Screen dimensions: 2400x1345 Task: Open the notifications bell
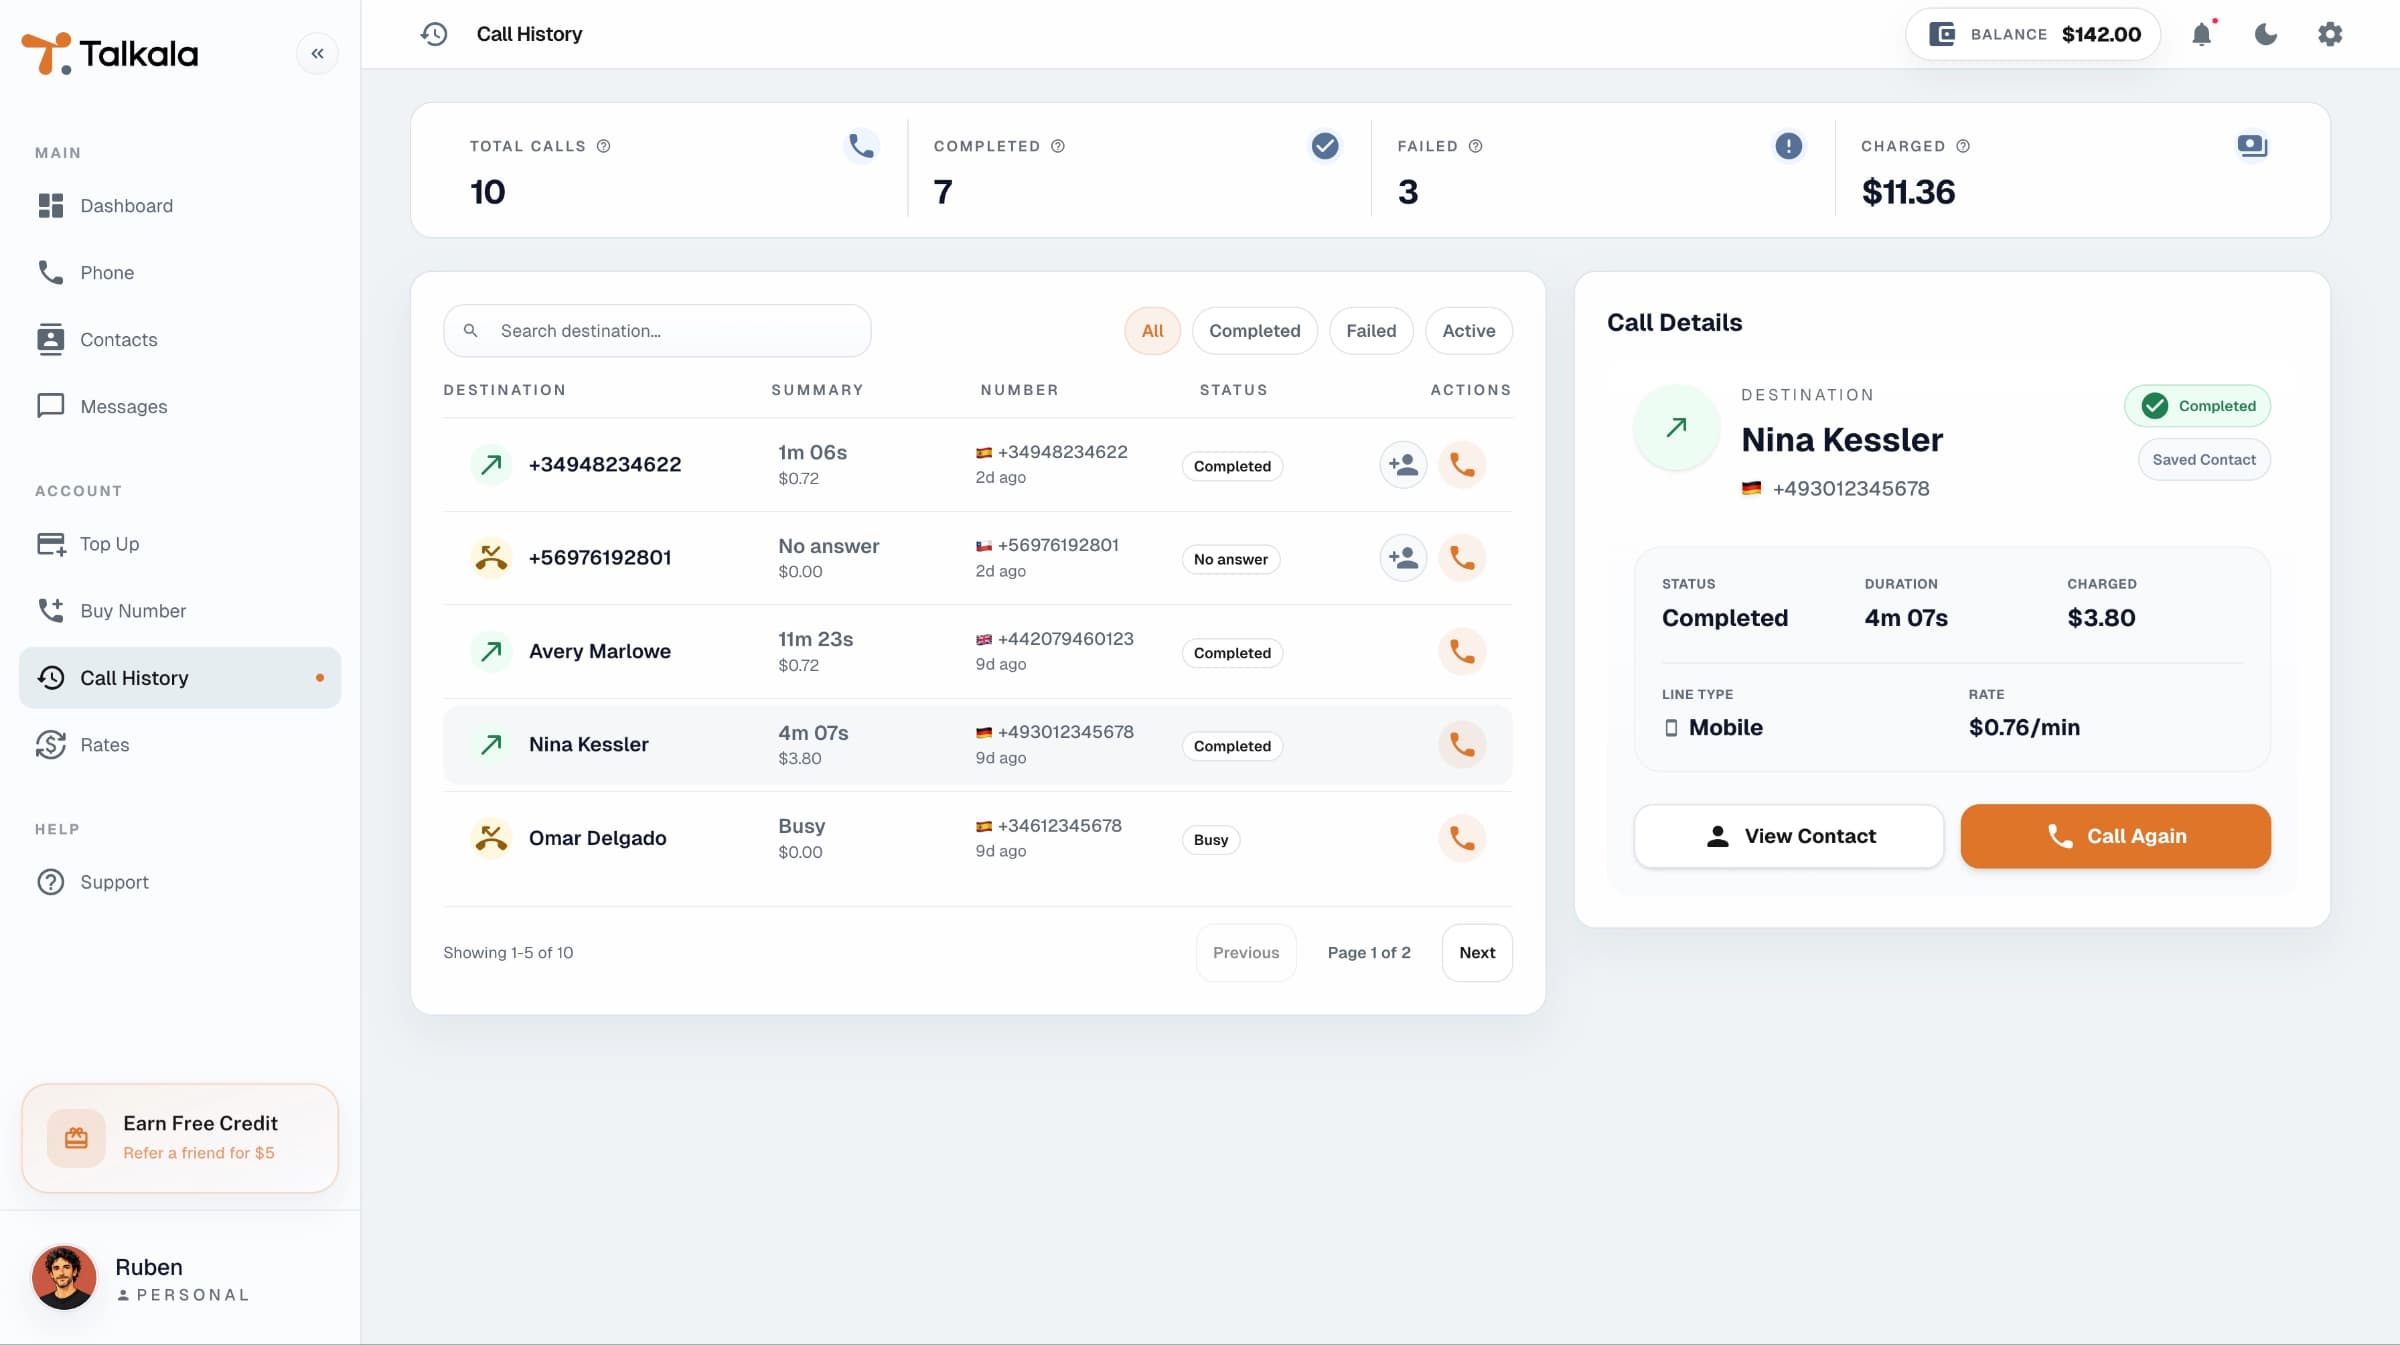click(x=2201, y=34)
